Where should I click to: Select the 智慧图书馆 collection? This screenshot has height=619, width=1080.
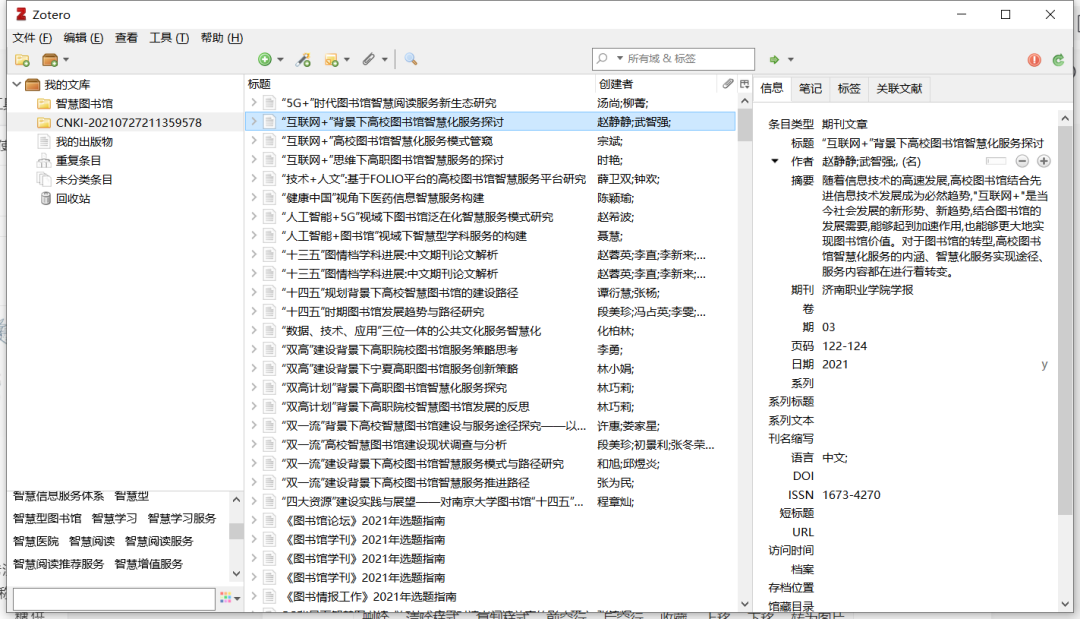coord(84,103)
